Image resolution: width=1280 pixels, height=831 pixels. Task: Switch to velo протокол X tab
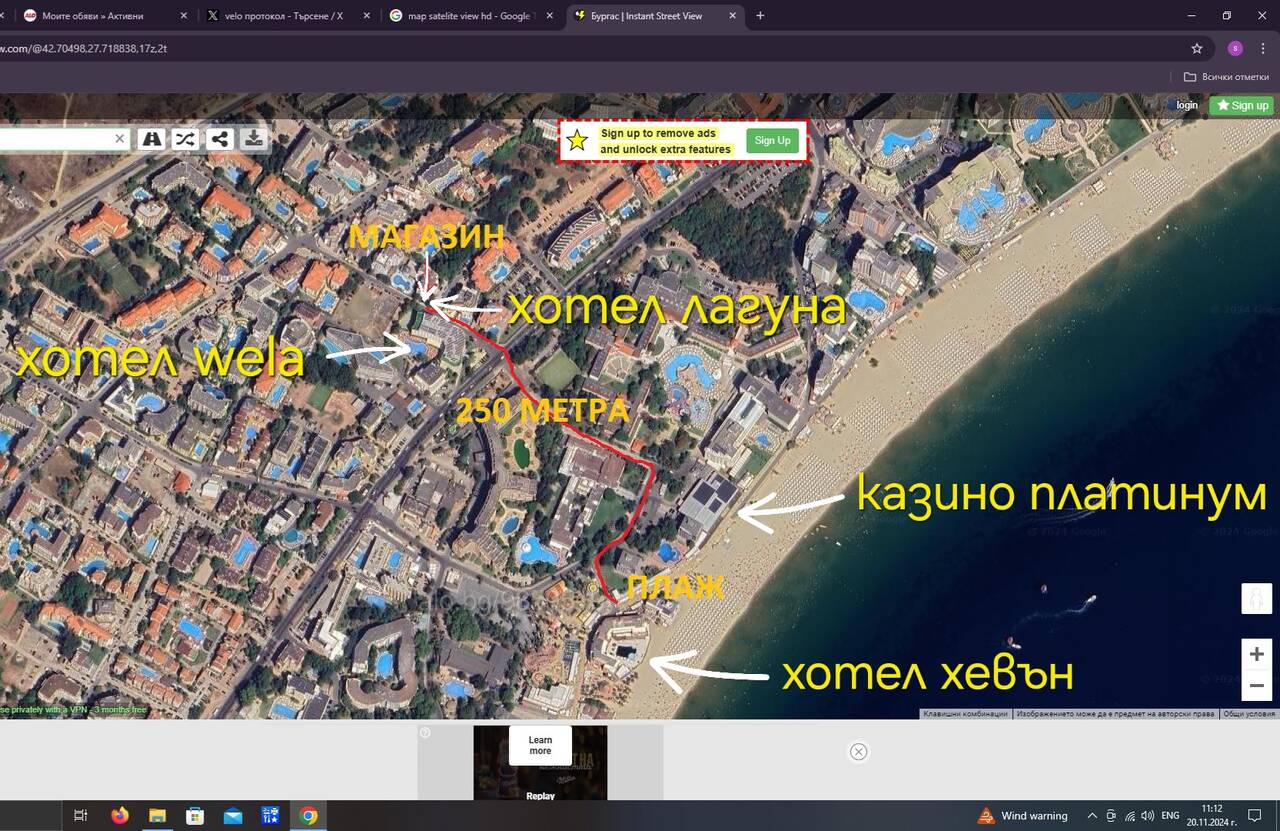284,16
